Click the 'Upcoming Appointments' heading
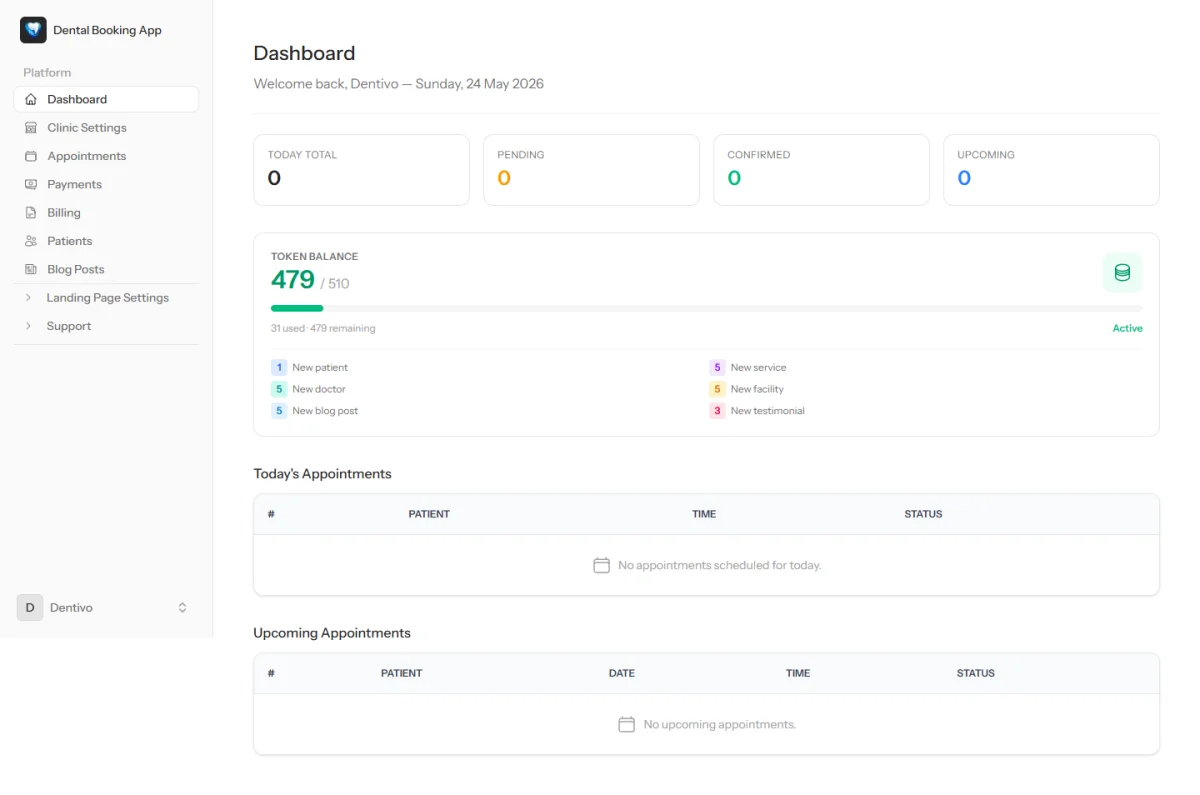This screenshot has height=795, width=1200. (332, 633)
